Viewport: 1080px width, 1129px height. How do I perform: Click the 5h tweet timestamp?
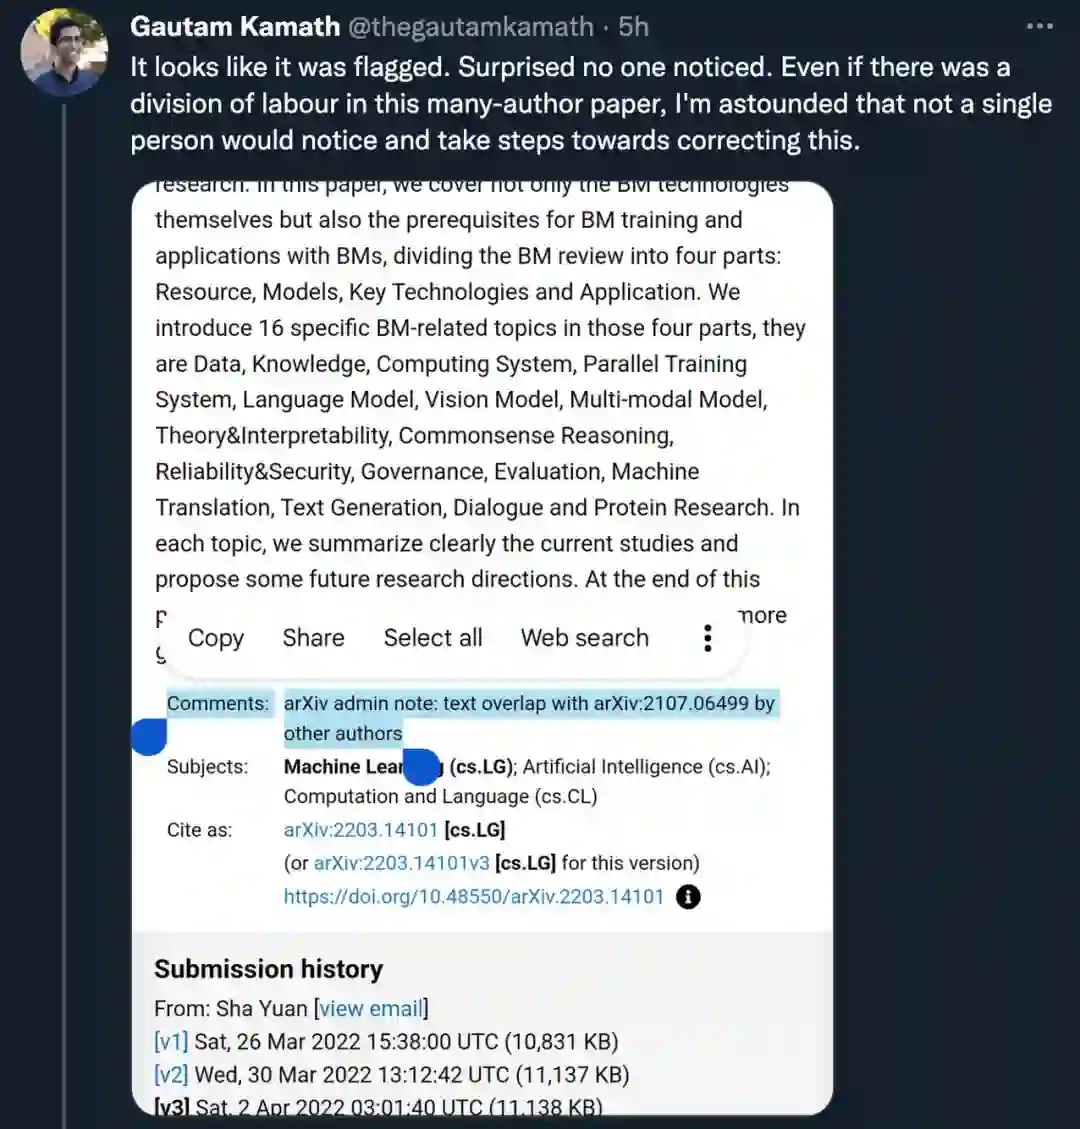634,26
